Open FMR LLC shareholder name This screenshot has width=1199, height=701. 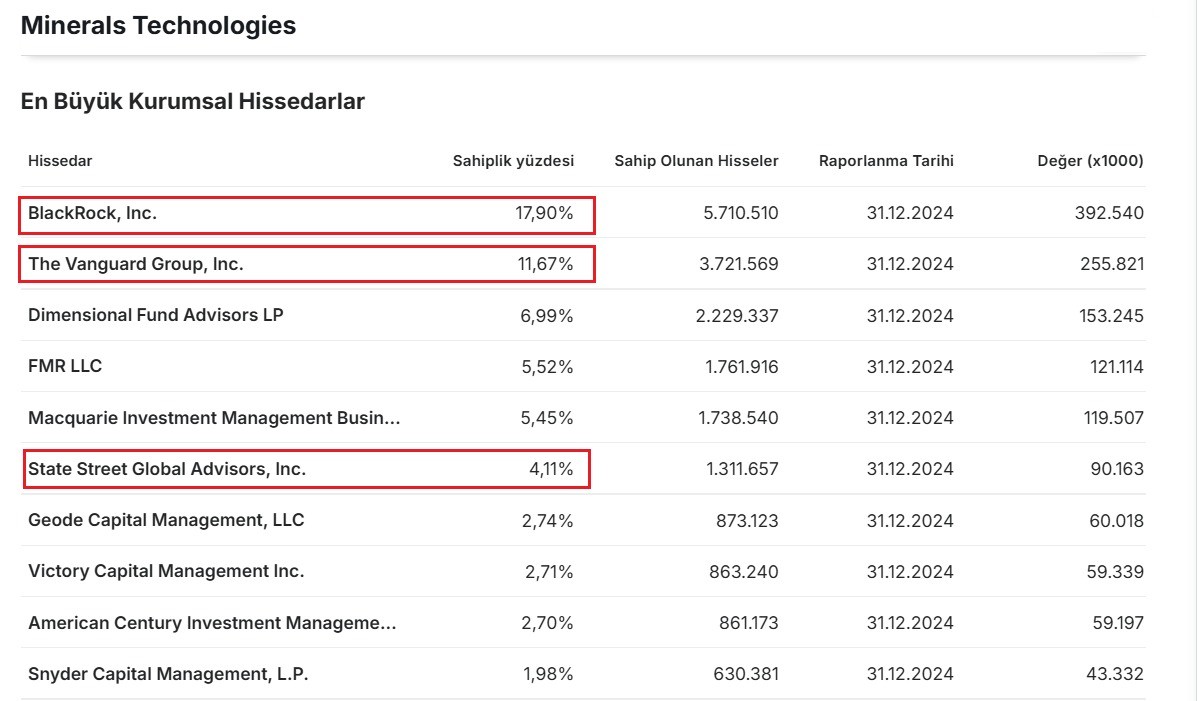tap(65, 366)
